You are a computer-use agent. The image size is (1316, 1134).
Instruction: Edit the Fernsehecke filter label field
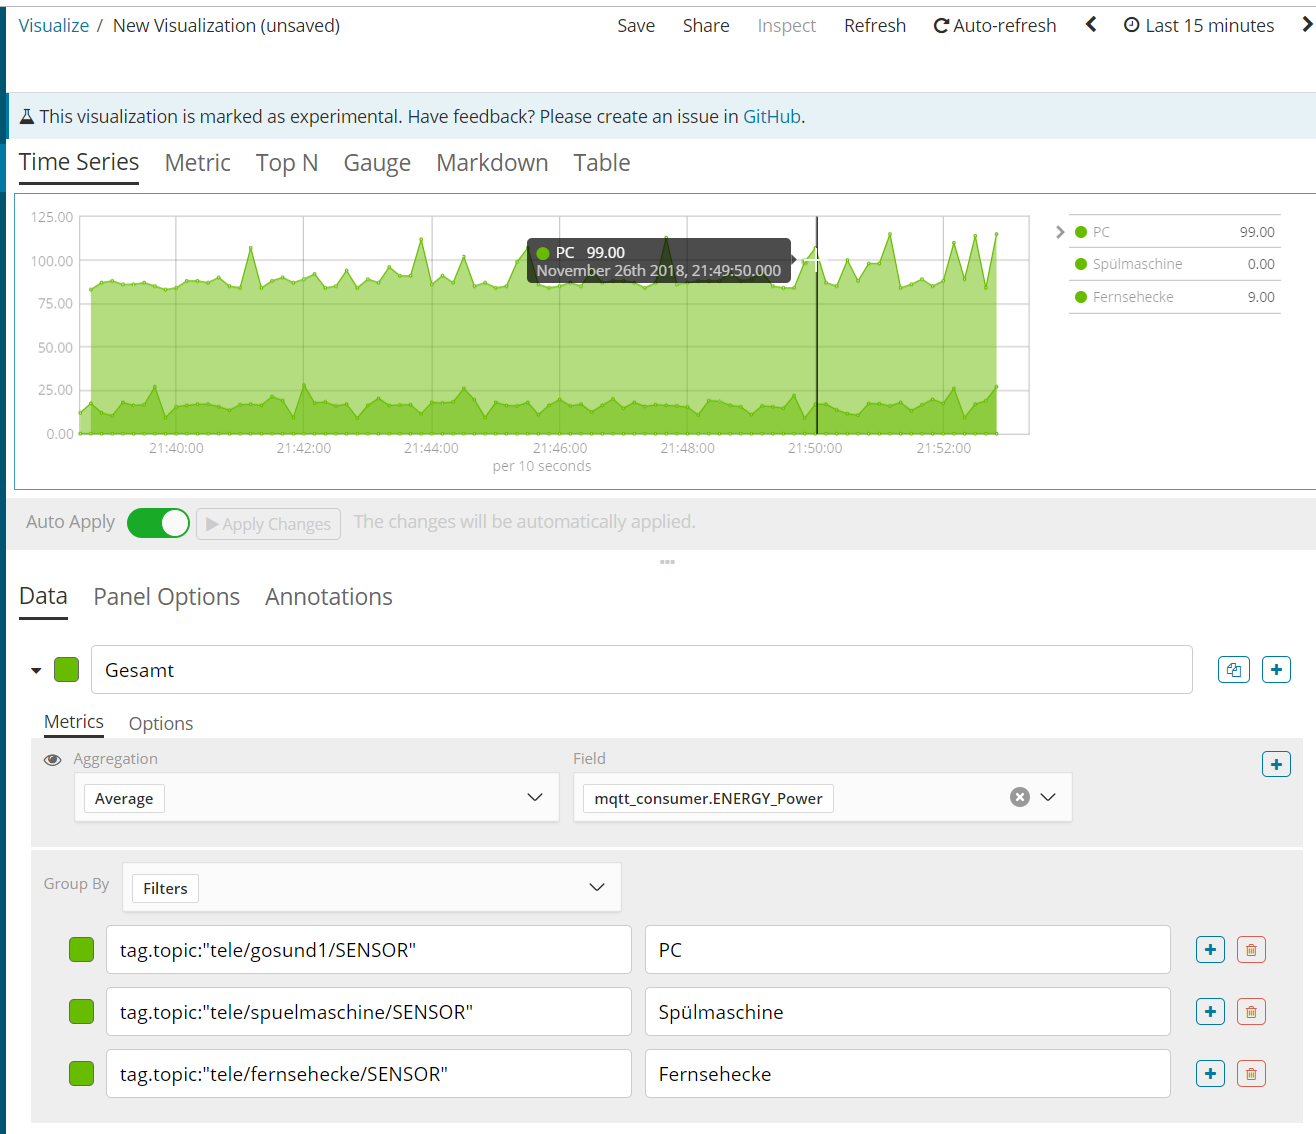[x=908, y=1074]
